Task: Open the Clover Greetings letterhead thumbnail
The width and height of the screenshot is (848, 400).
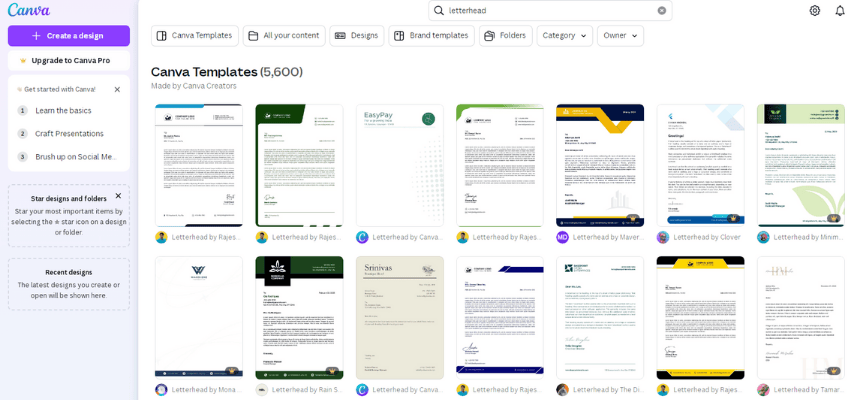Action: click(x=701, y=165)
